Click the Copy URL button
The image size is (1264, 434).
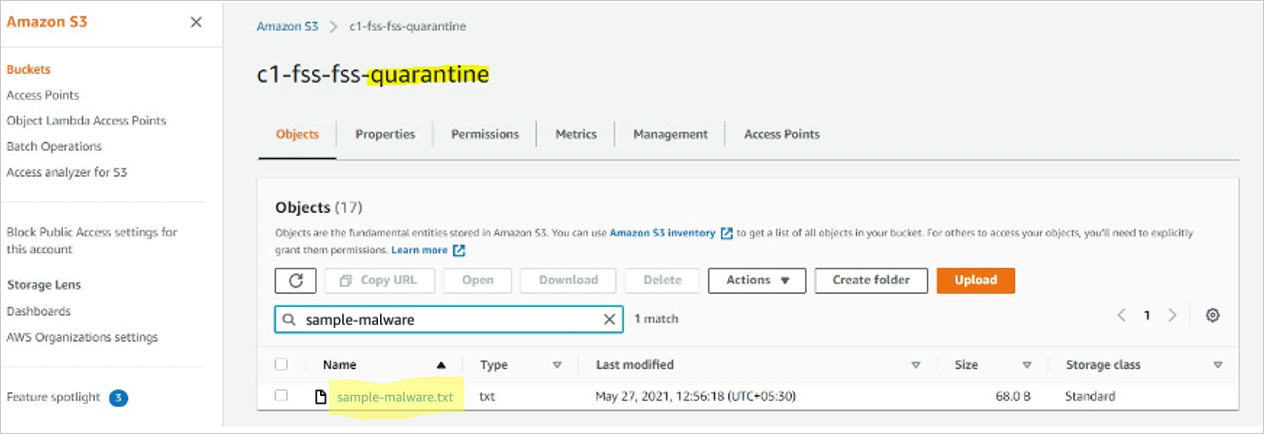tap(379, 280)
